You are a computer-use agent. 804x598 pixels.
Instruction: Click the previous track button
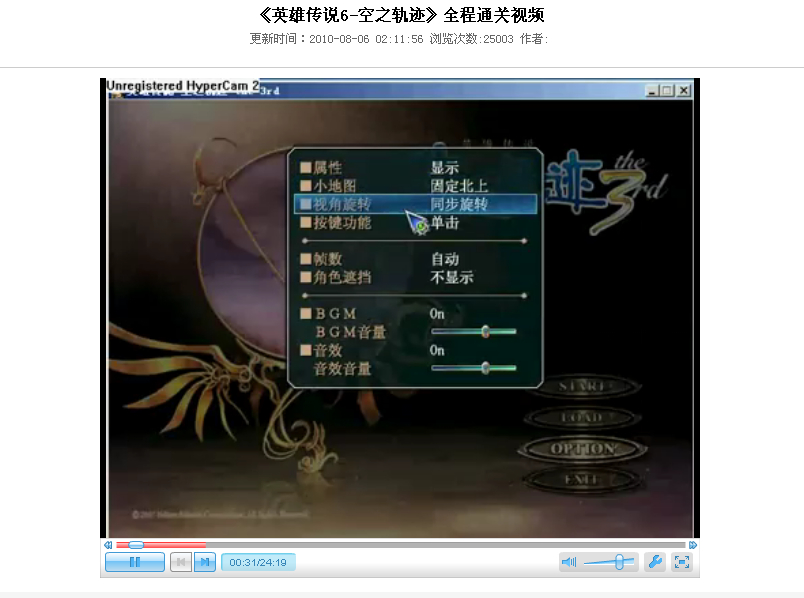pos(181,562)
